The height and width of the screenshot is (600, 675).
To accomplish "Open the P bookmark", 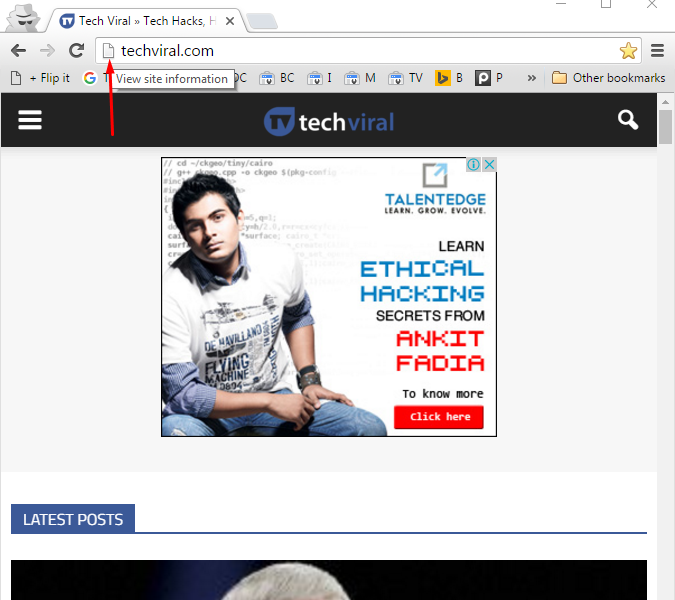I will click(489, 78).
